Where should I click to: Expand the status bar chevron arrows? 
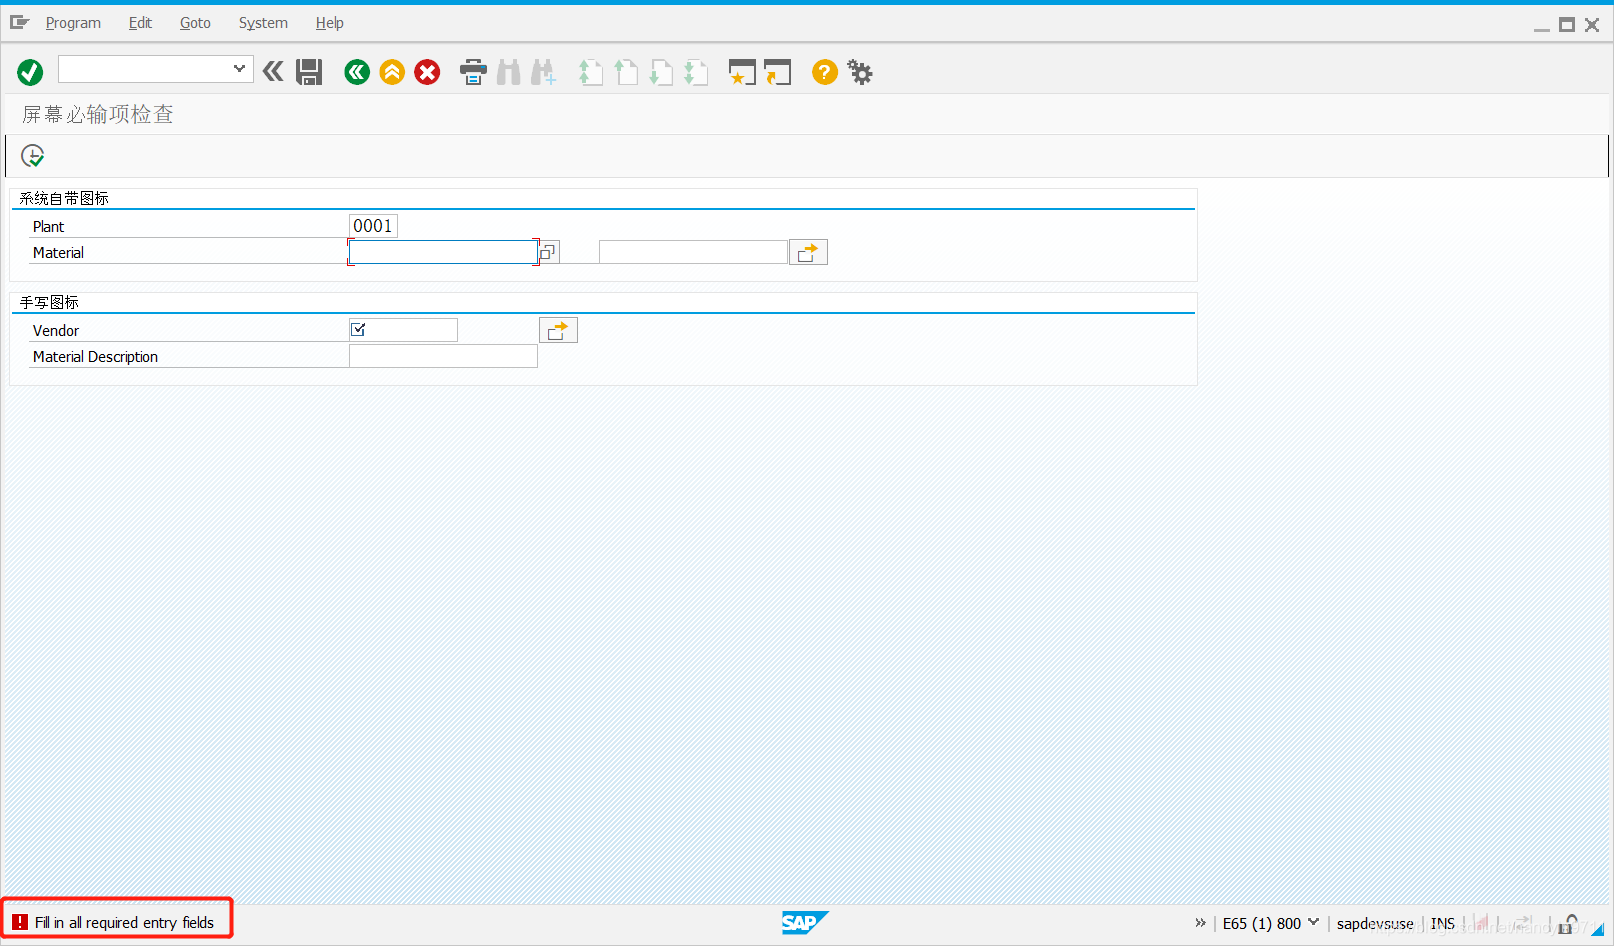1199,922
